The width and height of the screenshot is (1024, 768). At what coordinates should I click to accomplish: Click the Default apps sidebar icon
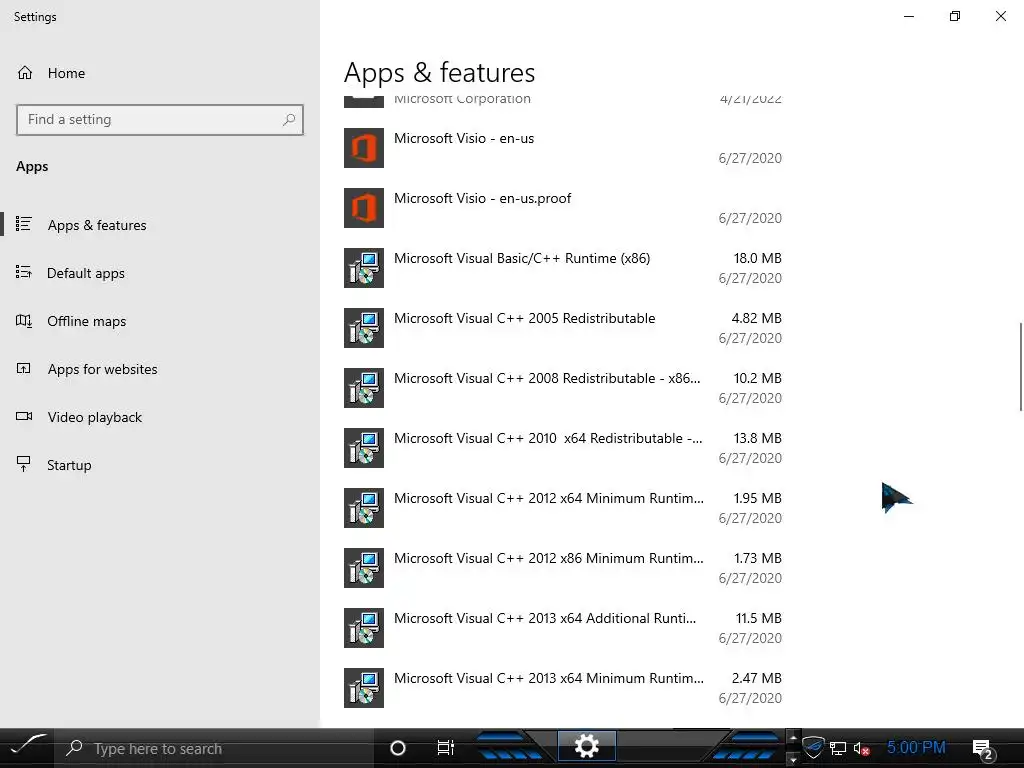24,272
